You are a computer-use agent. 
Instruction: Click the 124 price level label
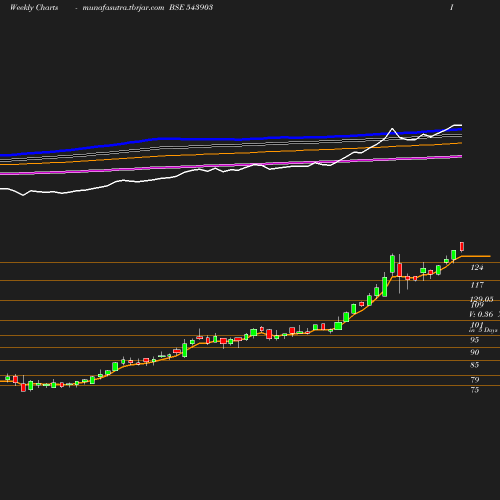click(x=477, y=267)
